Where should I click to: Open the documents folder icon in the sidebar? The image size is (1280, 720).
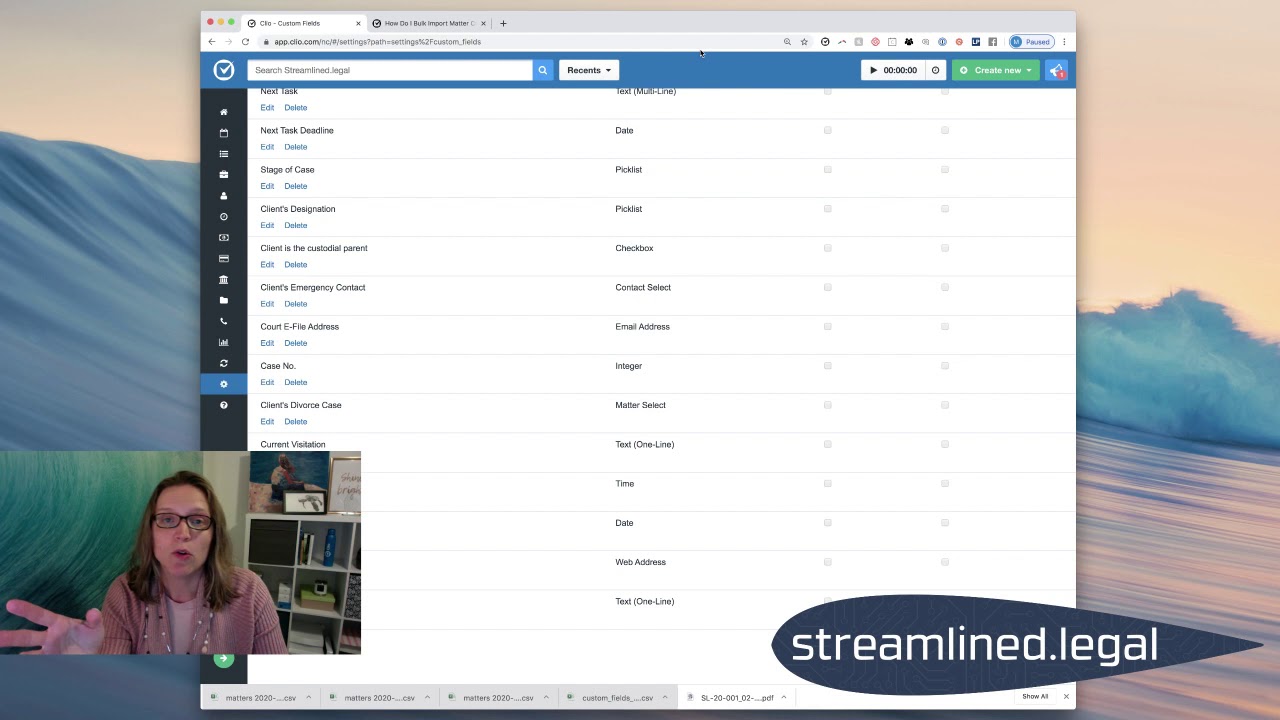pos(224,301)
